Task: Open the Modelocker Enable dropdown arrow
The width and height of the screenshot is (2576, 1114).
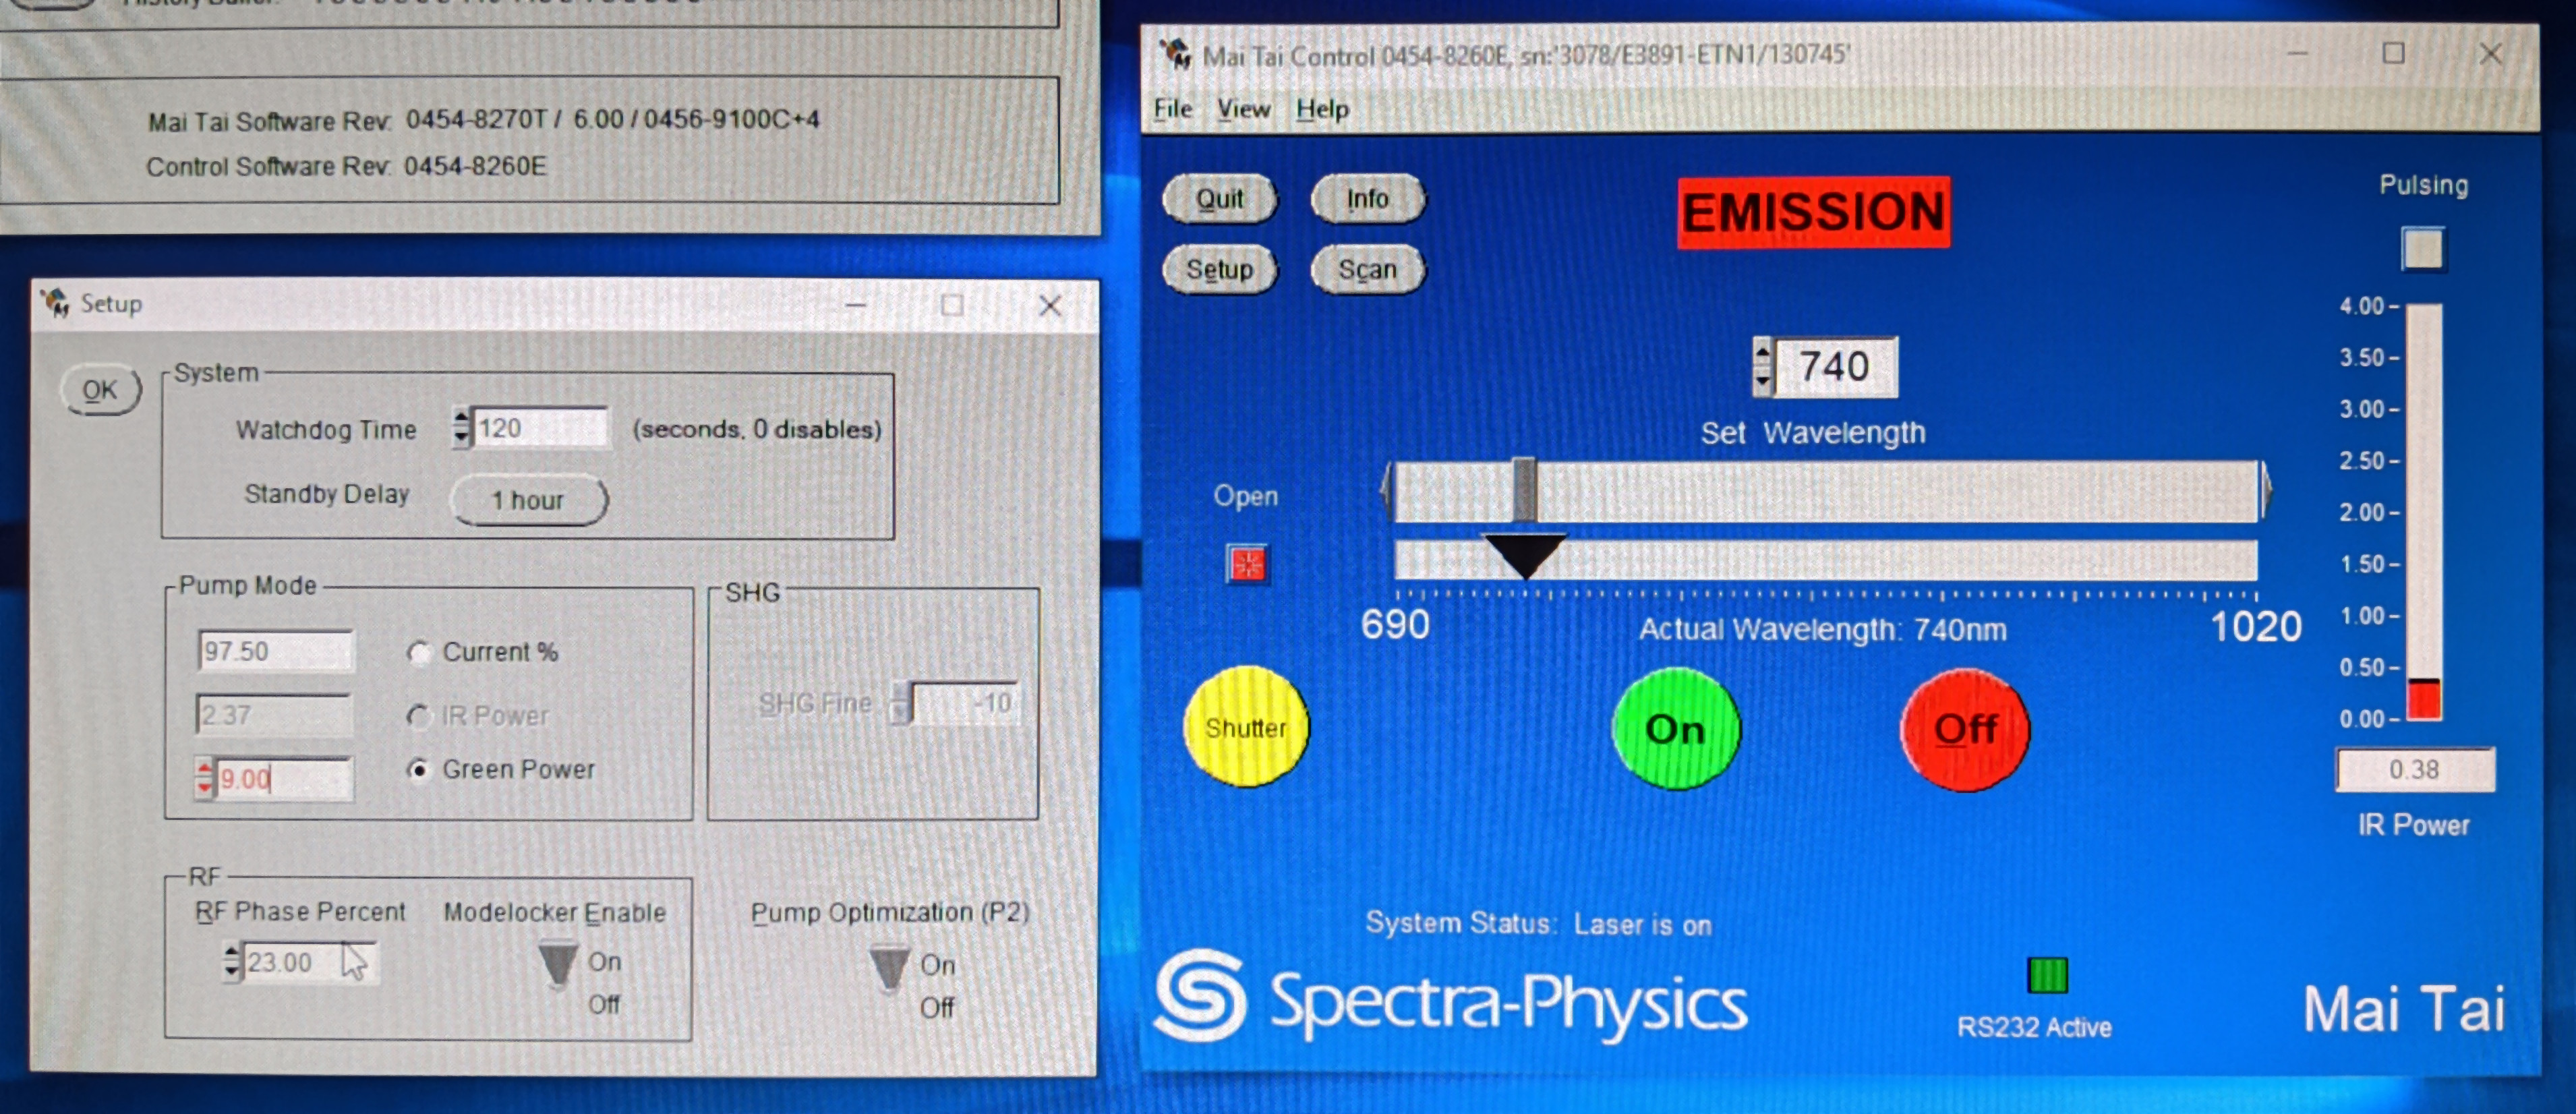Action: (x=556, y=961)
